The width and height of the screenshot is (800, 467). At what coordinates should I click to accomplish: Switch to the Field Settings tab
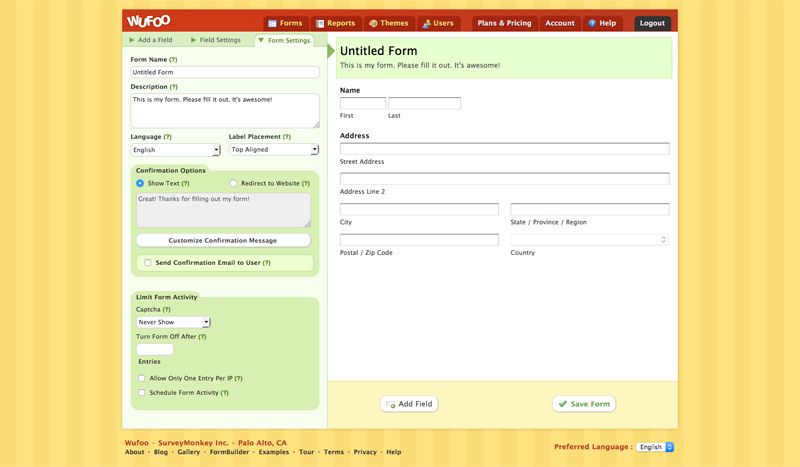[215, 40]
